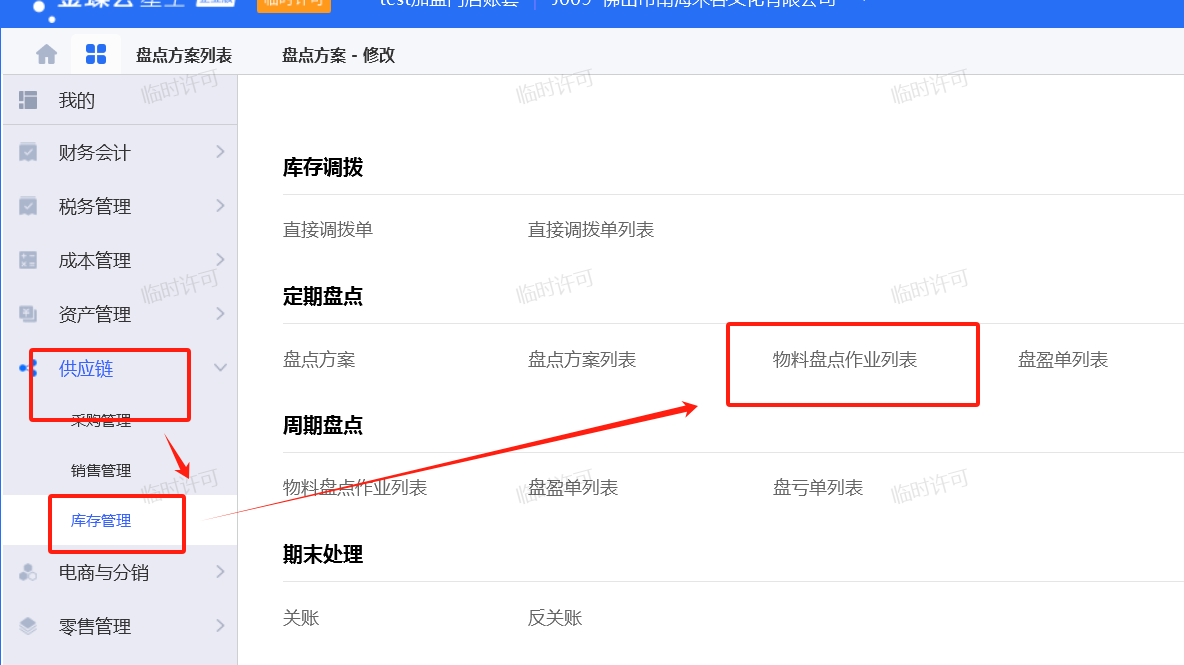Click the 成本管理 sidebar icon
1184x665 pixels.
tap(28, 260)
